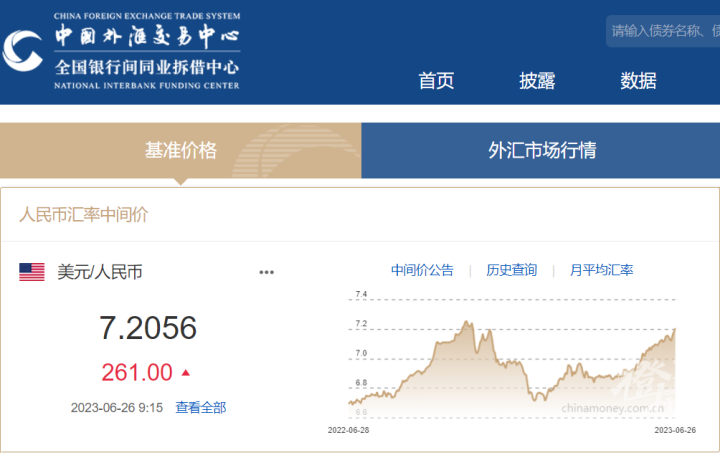Screen dimensions: 720x453
Task: Focus the bond name search box
Action: click(x=664, y=30)
